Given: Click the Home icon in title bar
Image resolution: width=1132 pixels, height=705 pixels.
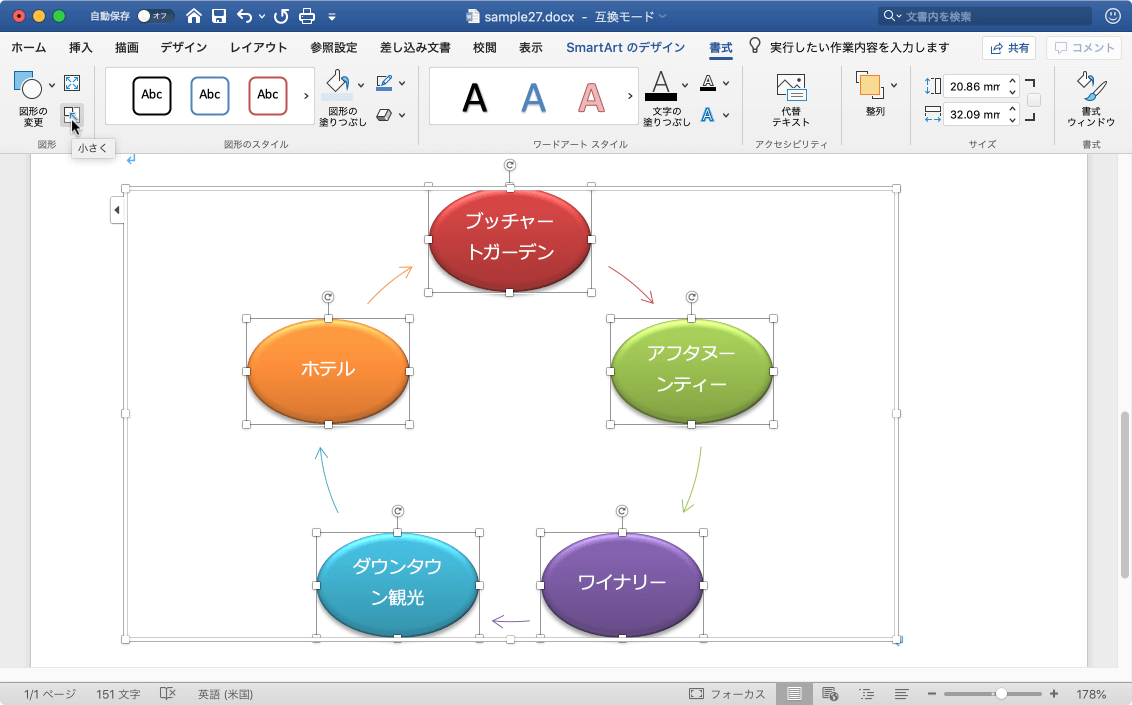Looking at the screenshot, I should (193, 16).
